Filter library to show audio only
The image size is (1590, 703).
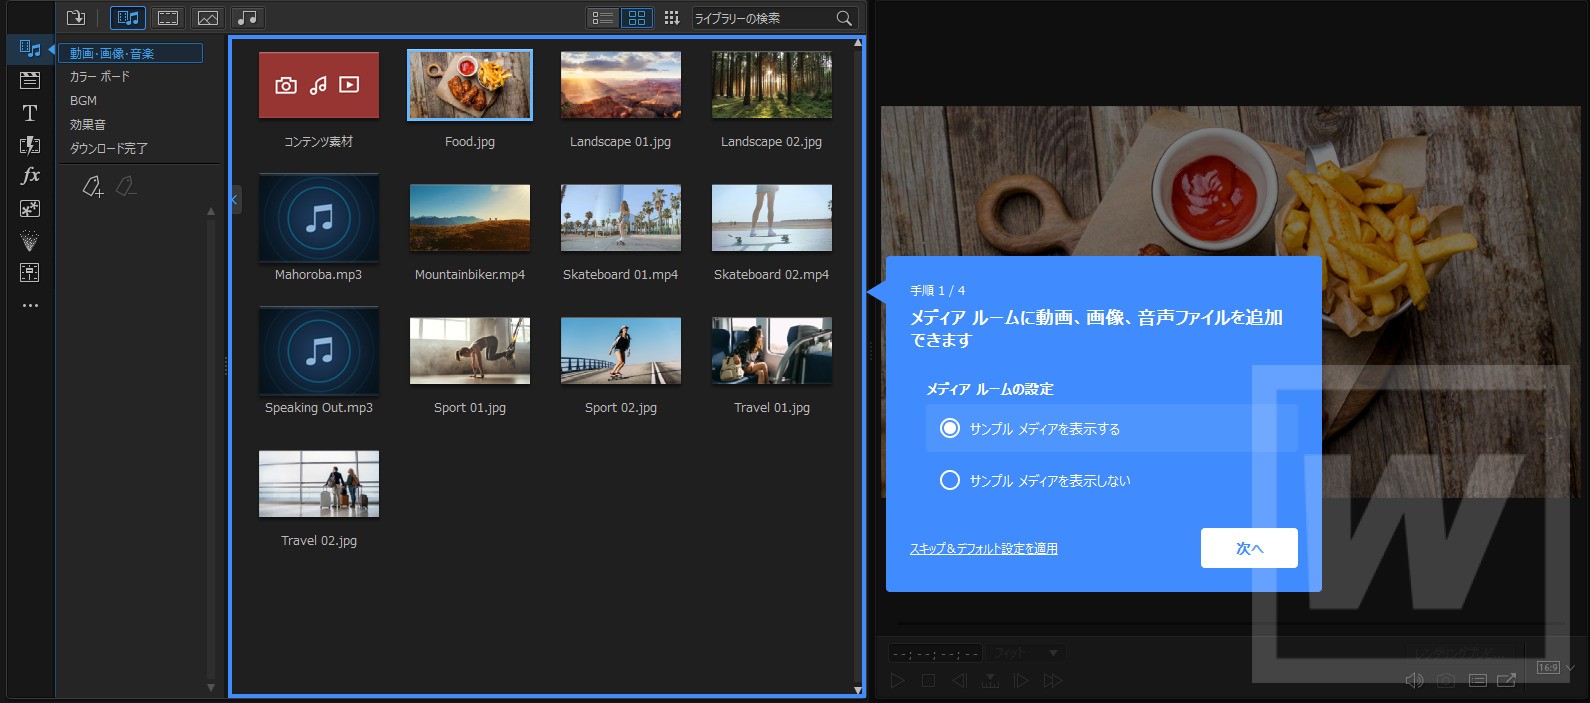coord(248,17)
